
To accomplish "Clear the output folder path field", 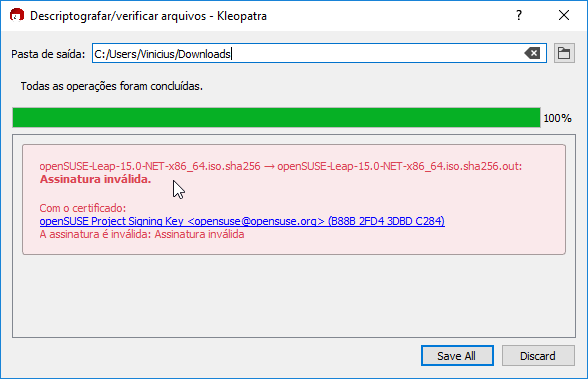I will pyautogui.click(x=532, y=53).
